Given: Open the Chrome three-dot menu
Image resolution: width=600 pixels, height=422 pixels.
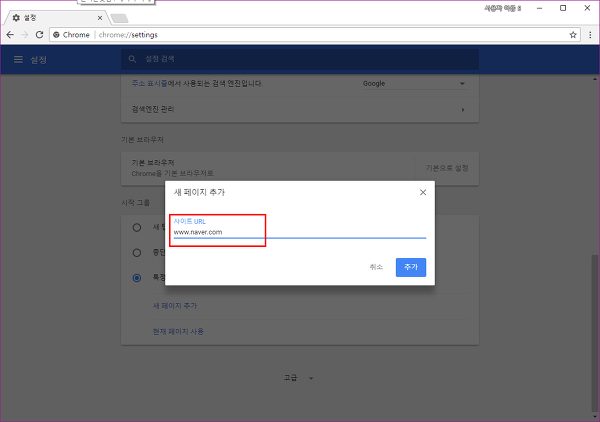Looking at the screenshot, I should (590, 35).
